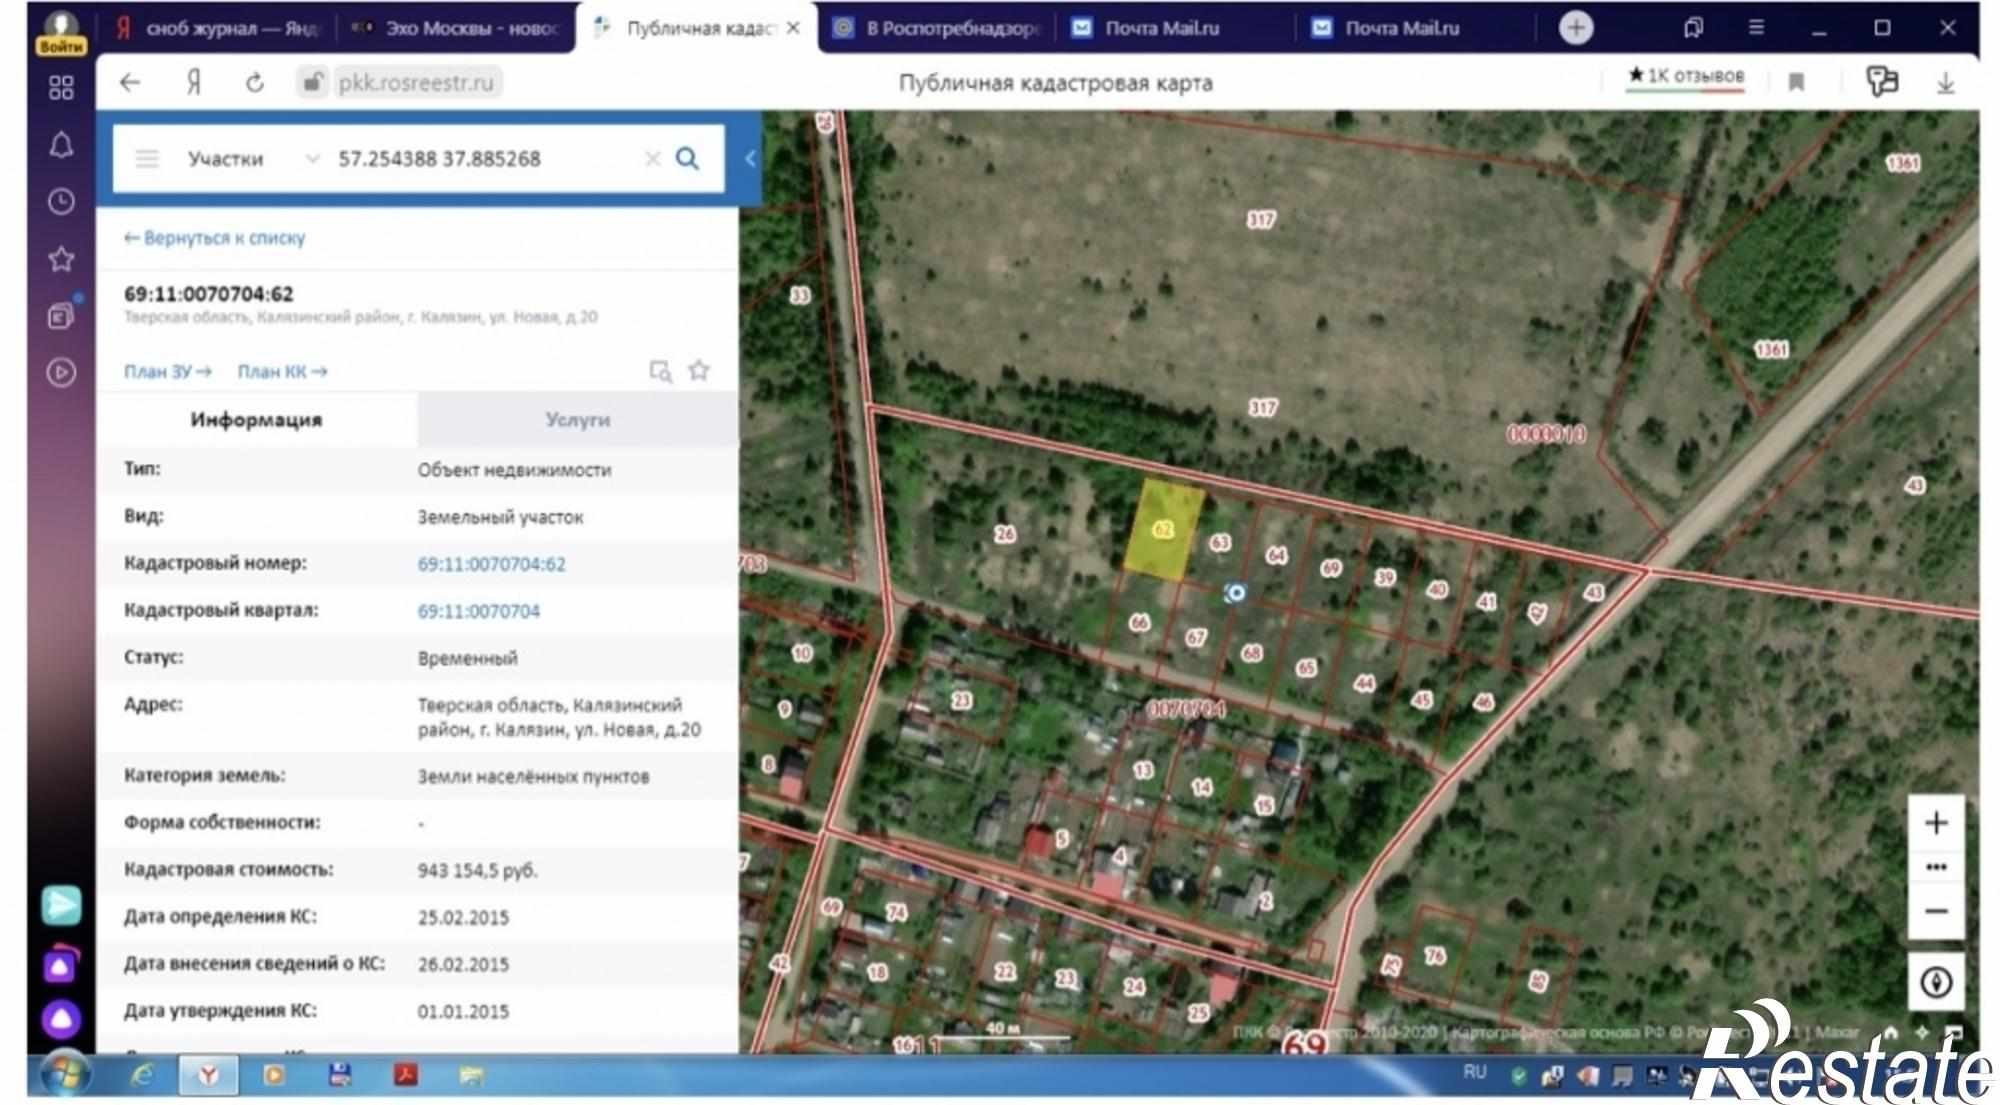The width and height of the screenshot is (2000, 1105).
Task: Open the hamburger menu in search bar
Action: [147, 158]
